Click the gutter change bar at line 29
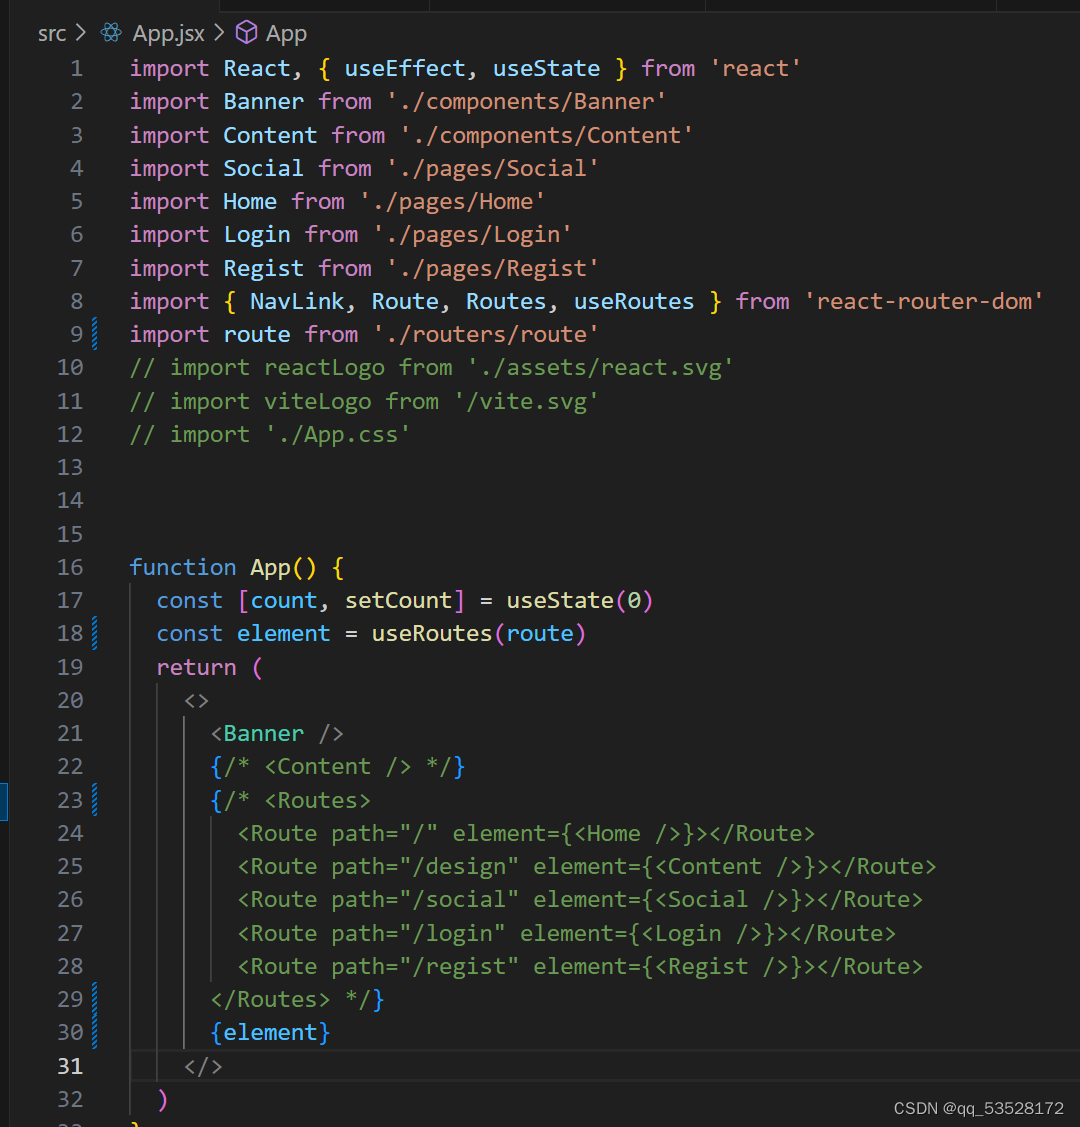Viewport: 1080px width, 1127px height. [92, 998]
